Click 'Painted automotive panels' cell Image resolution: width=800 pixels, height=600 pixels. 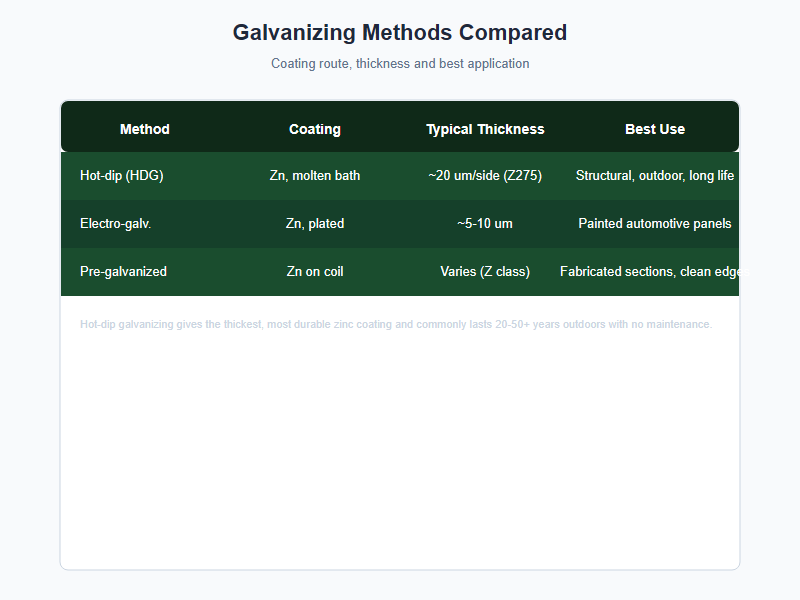(655, 223)
